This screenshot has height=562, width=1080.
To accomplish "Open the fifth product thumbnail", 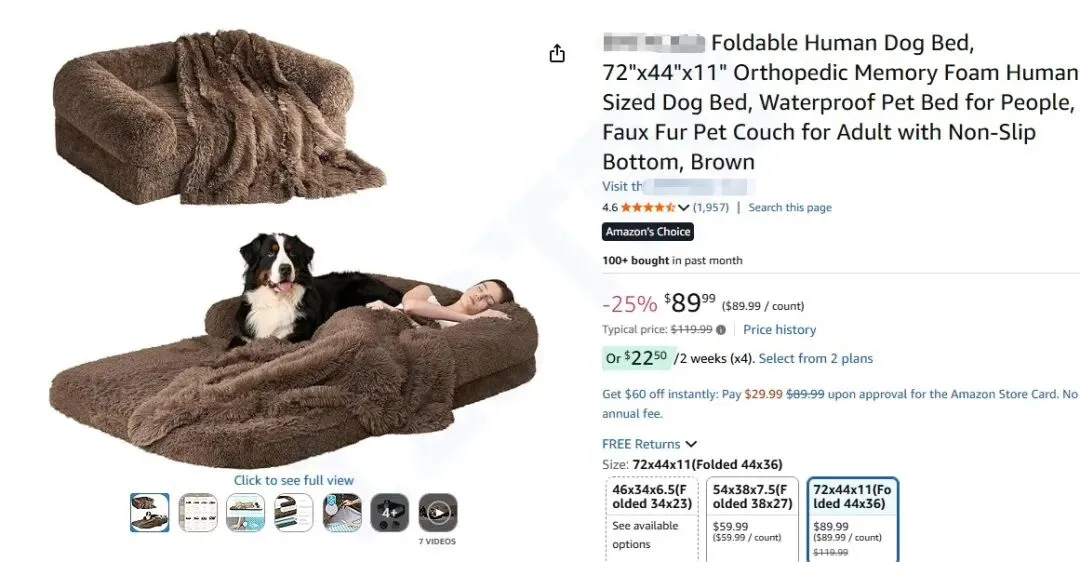I will [x=342, y=512].
